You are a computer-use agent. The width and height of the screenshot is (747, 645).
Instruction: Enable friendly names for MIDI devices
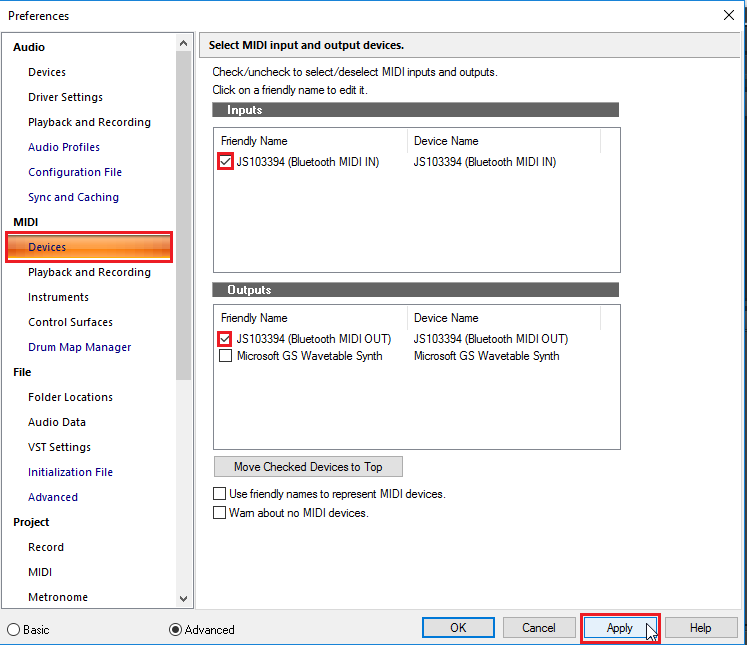point(220,494)
